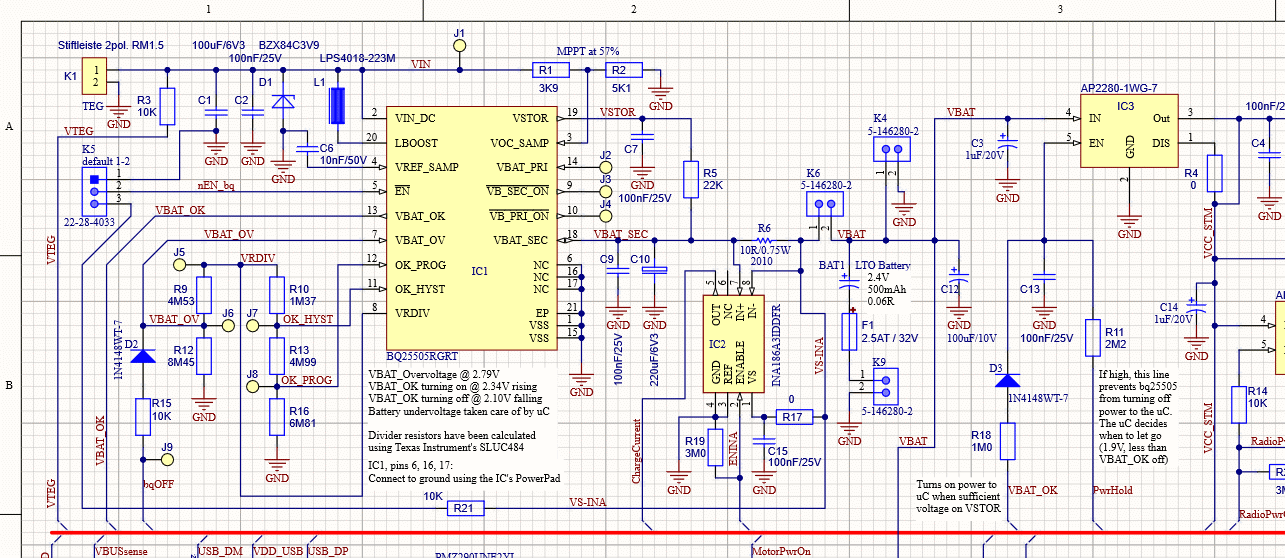This screenshot has height=558, width=1285.
Task: Click resistor R10 1M37
Action: pos(276,294)
